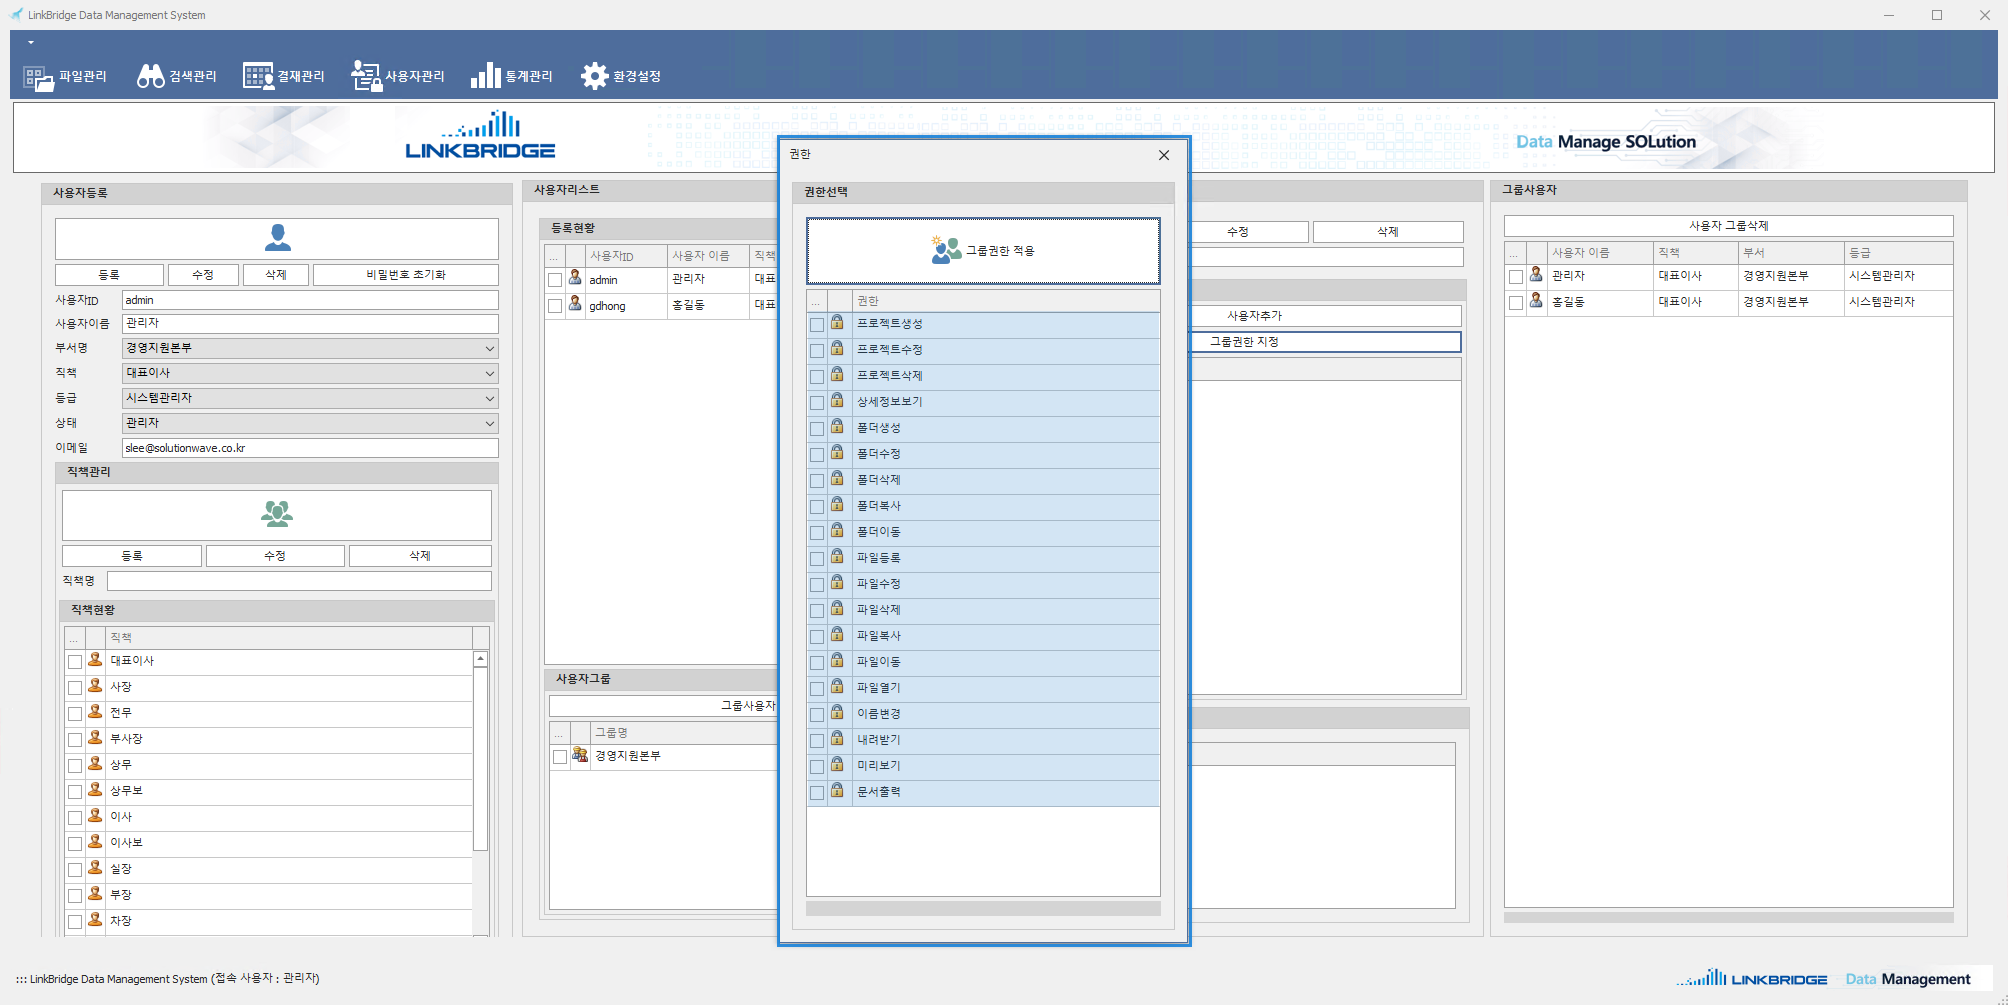Click the 검색관리 binoculars icon
The width and height of the screenshot is (2008, 1005).
click(150, 77)
